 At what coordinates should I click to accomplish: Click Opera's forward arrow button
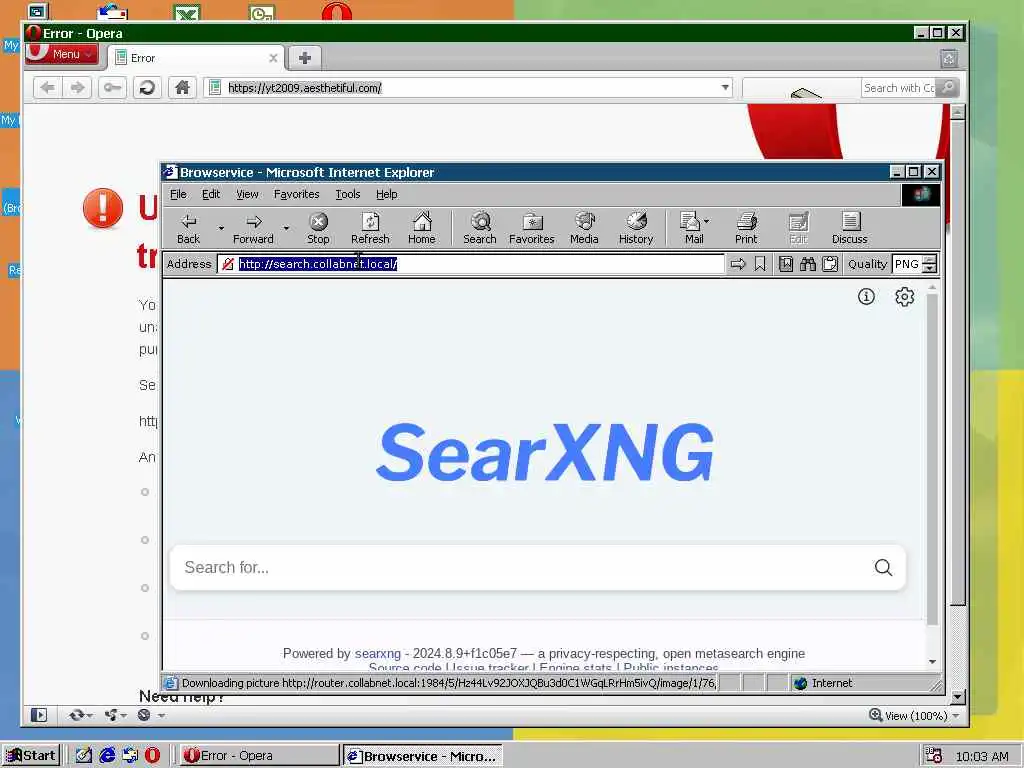(77, 88)
